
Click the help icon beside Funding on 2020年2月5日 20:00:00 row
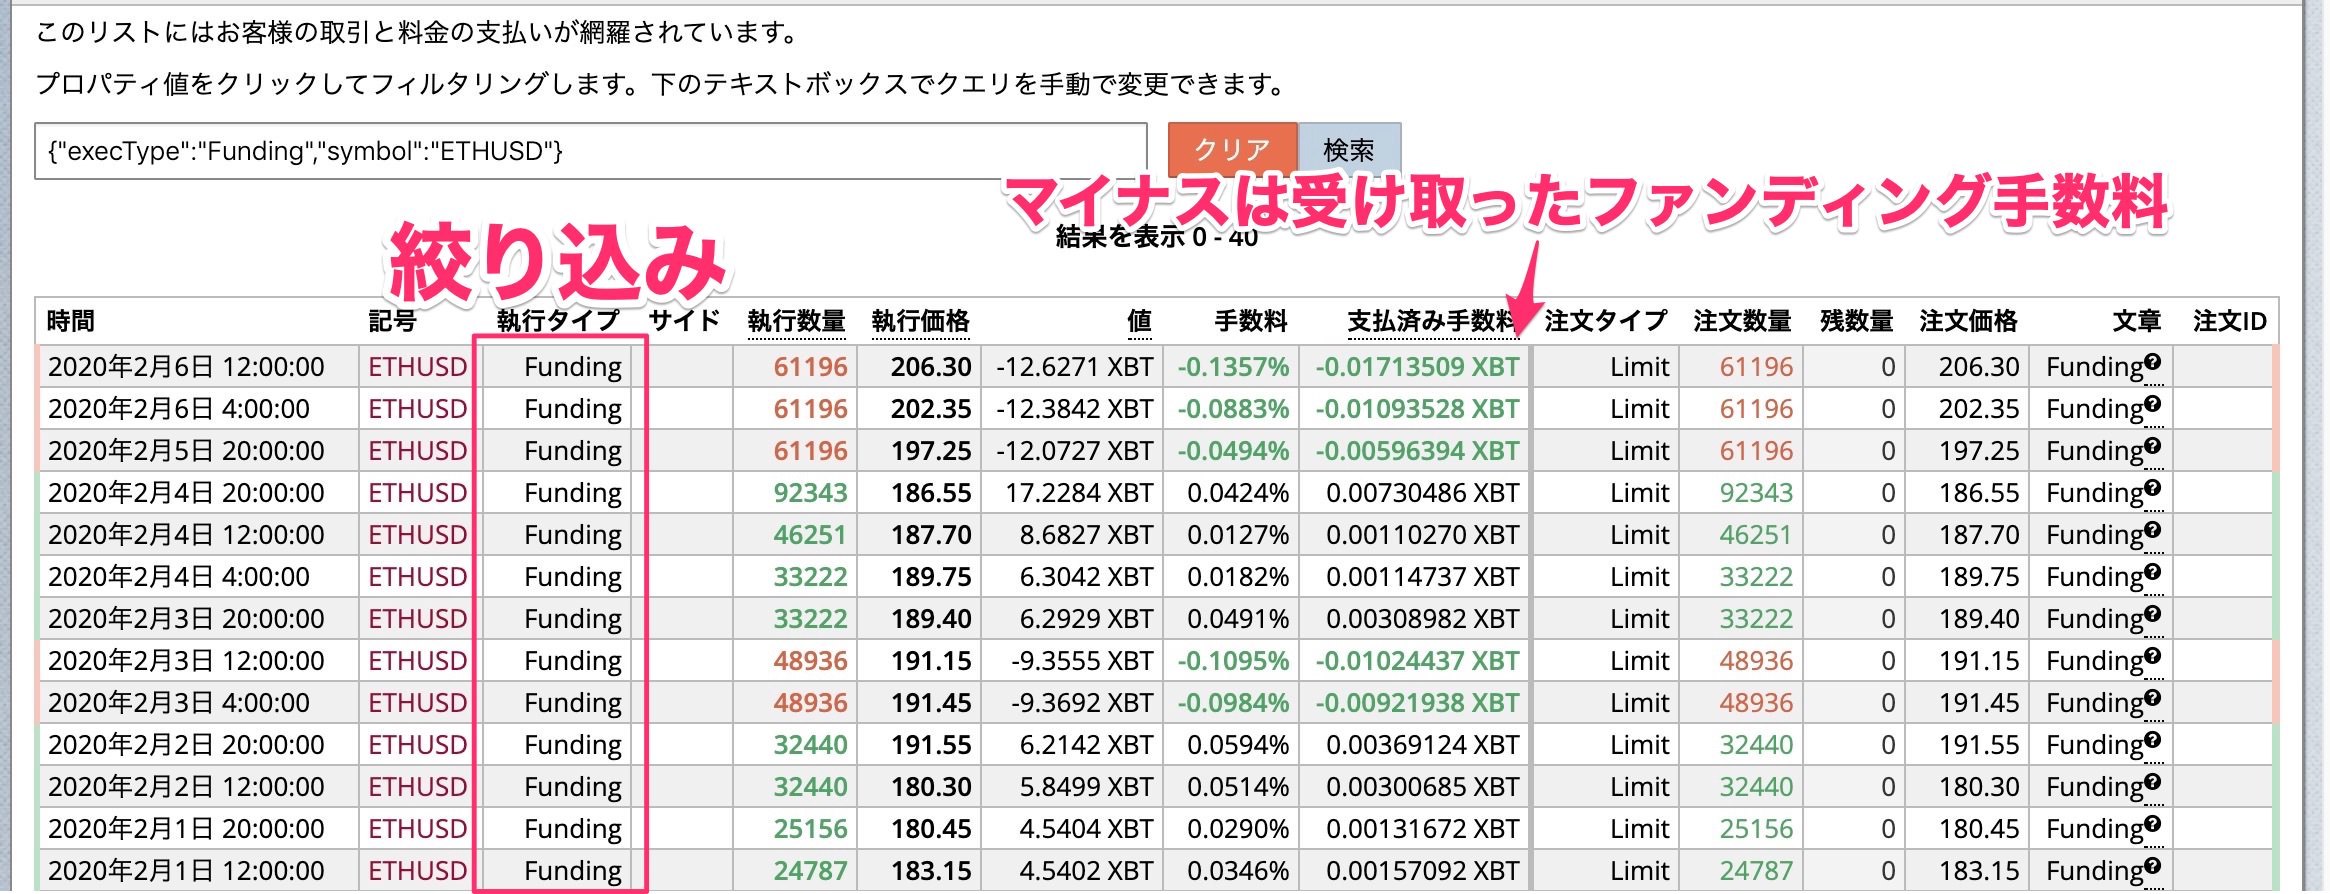point(2153,445)
